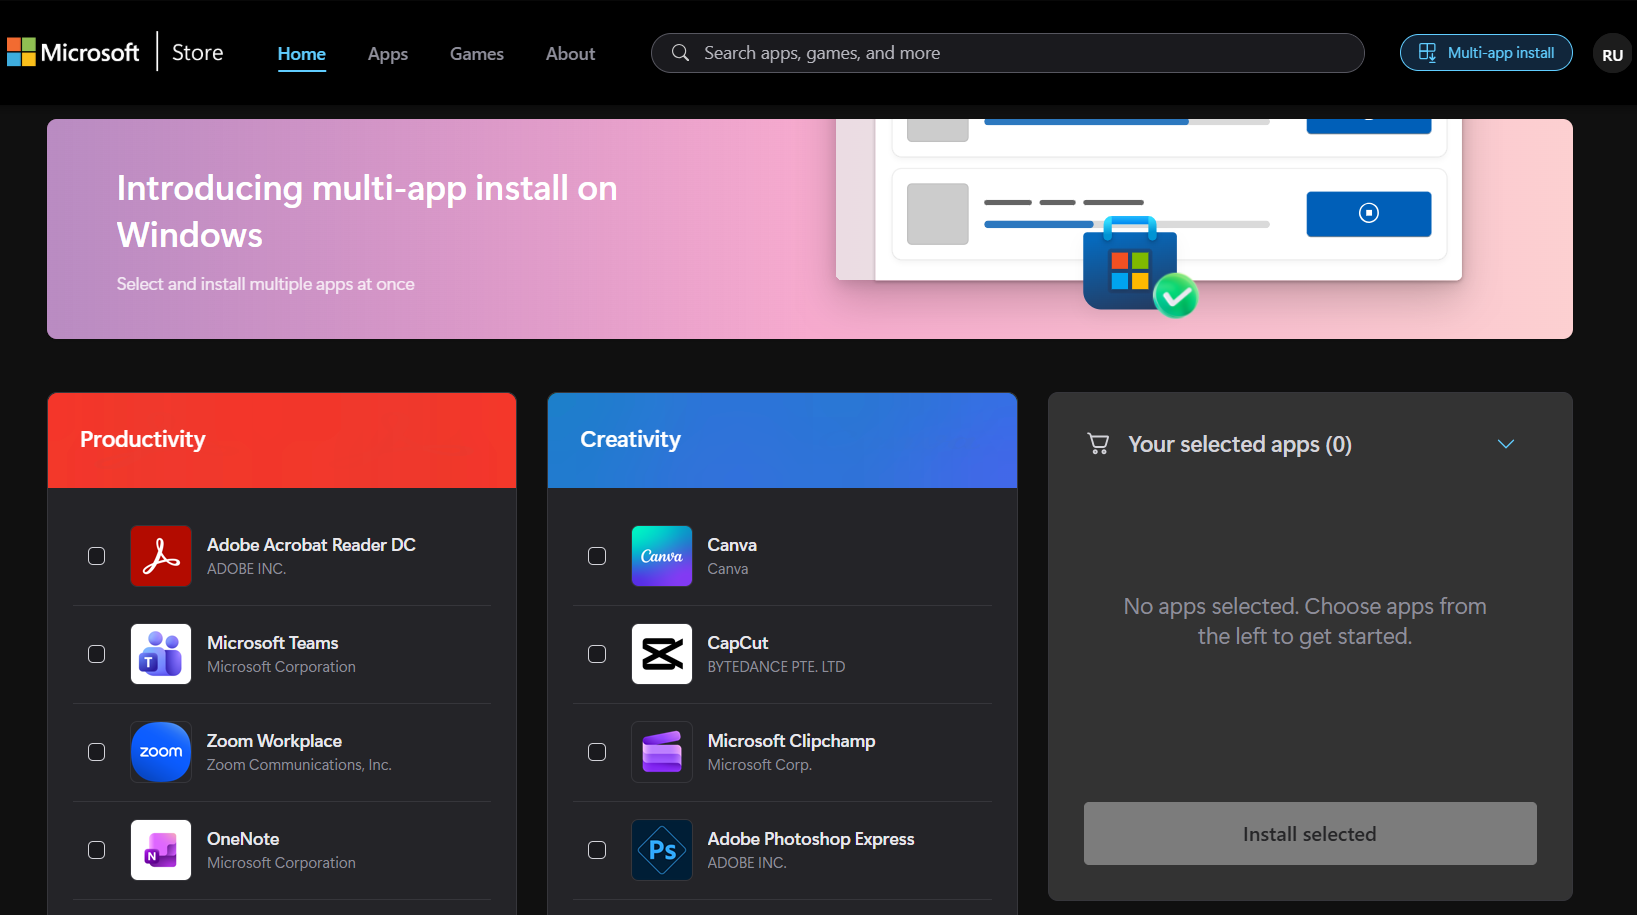Open the About page
The width and height of the screenshot is (1637, 915).
point(569,53)
